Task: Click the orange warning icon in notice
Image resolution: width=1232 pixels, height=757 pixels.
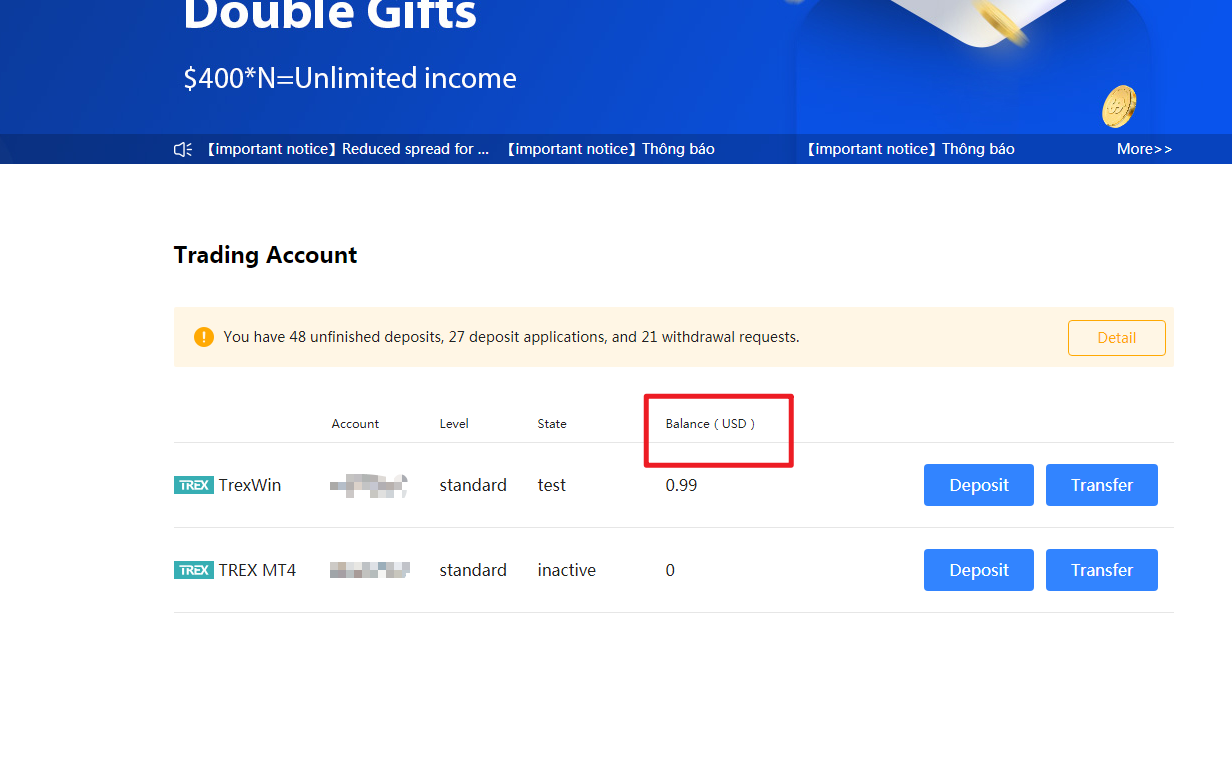Action: (x=204, y=337)
